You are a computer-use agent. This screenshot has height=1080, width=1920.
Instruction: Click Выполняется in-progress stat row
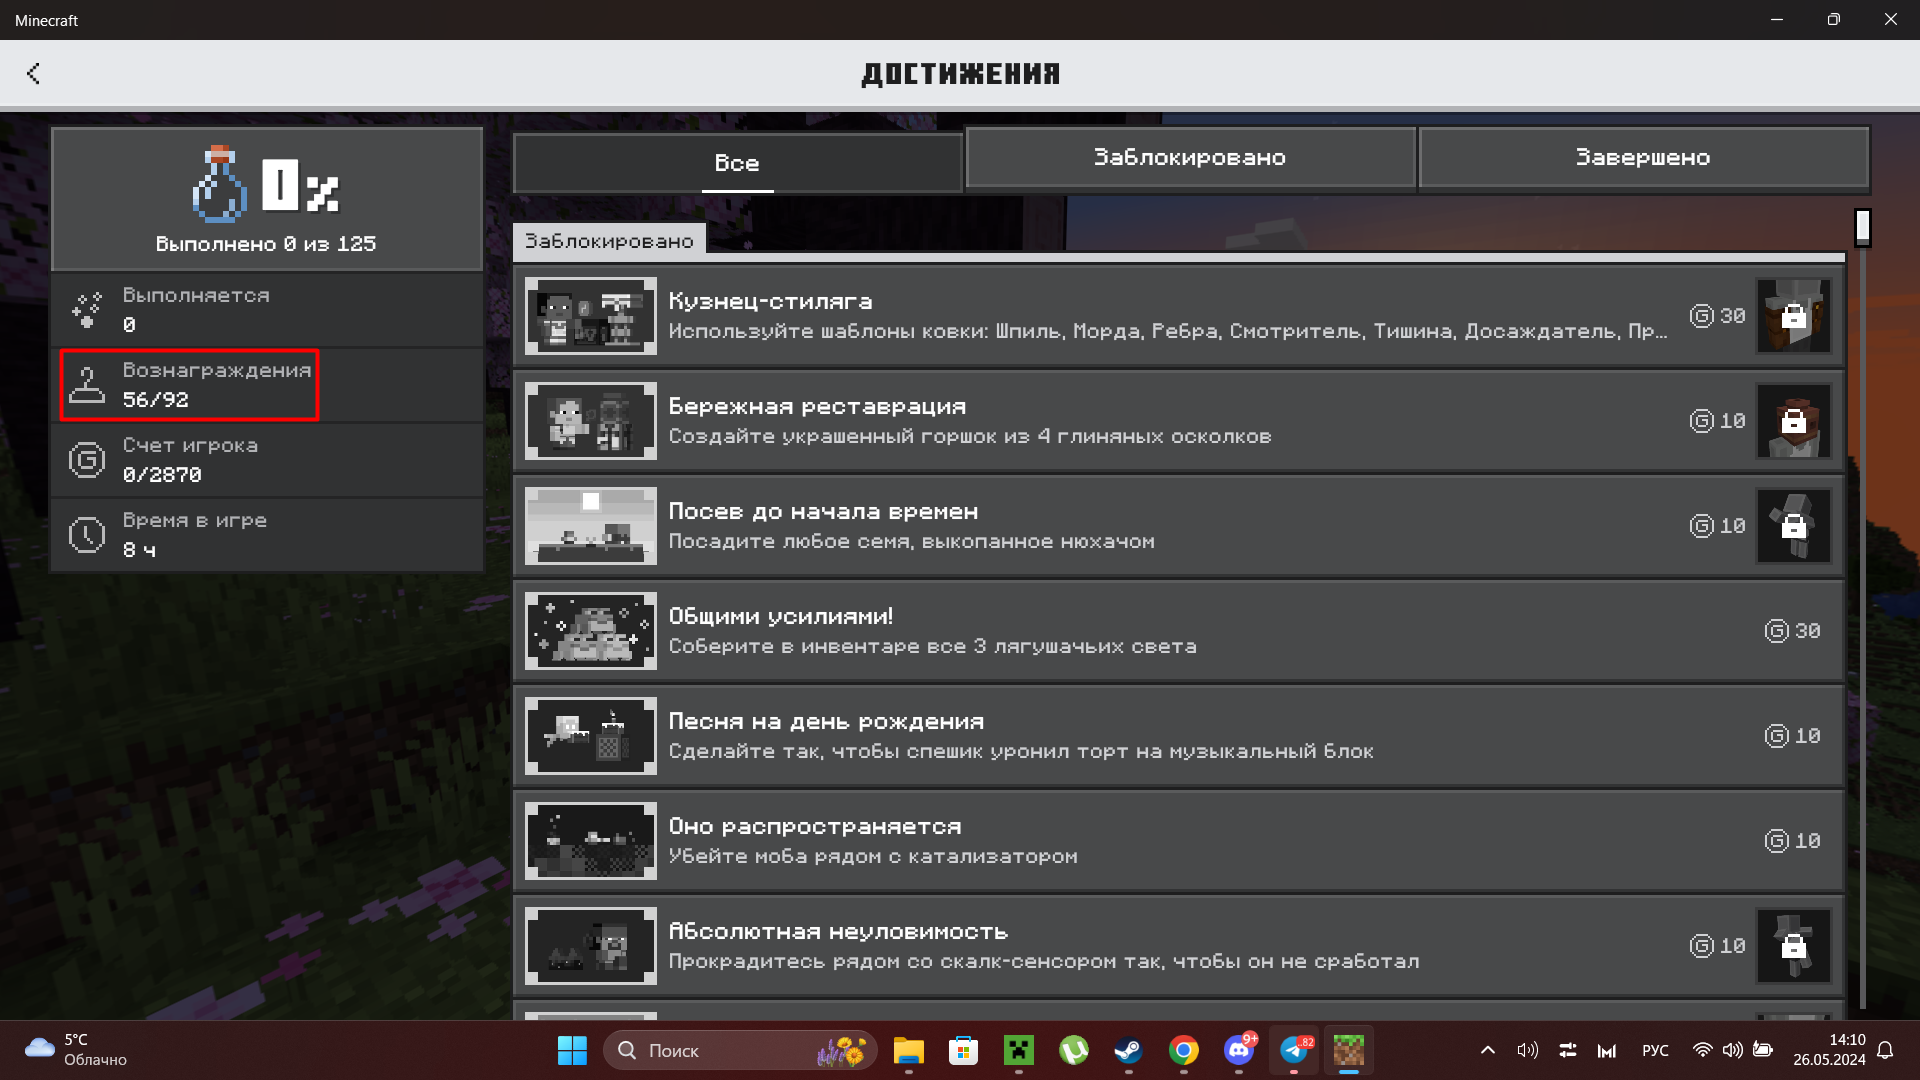click(267, 310)
